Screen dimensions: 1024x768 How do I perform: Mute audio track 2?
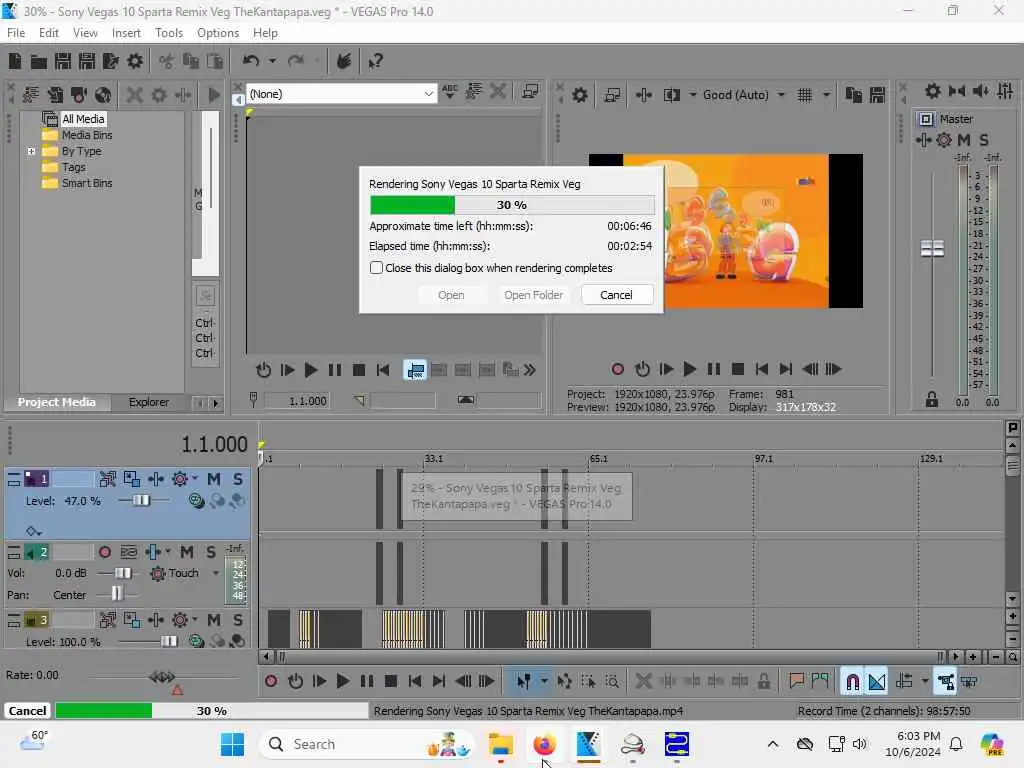tap(187, 552)
